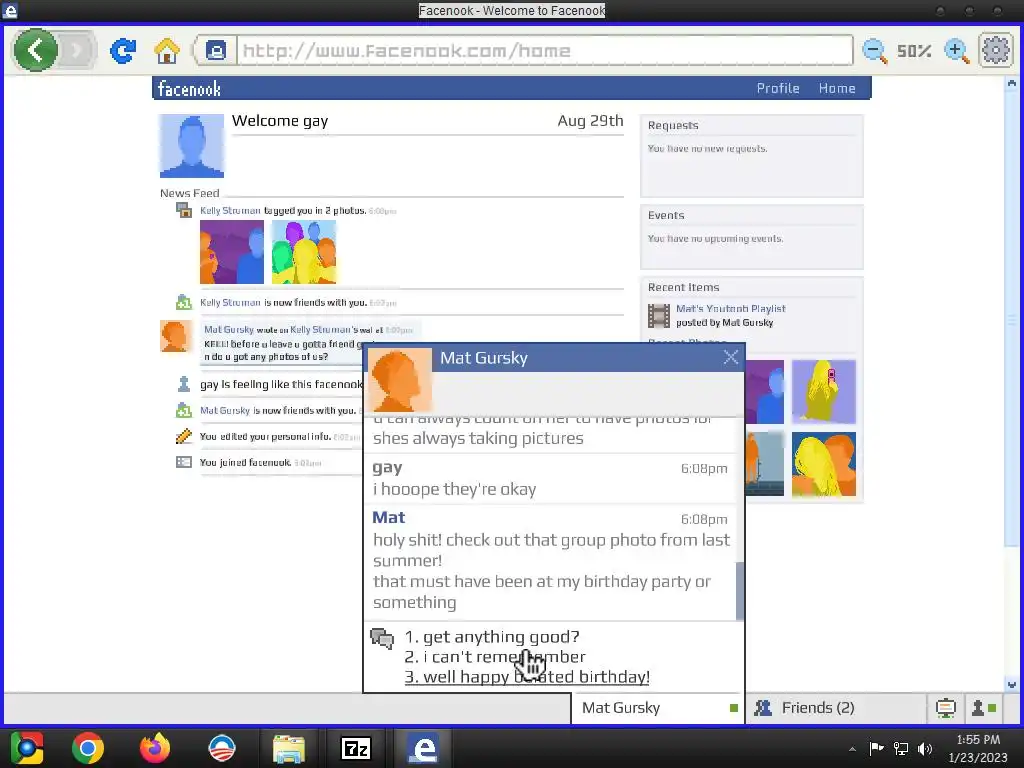
Task: Focus the URL address field
Action: [544, 50]
